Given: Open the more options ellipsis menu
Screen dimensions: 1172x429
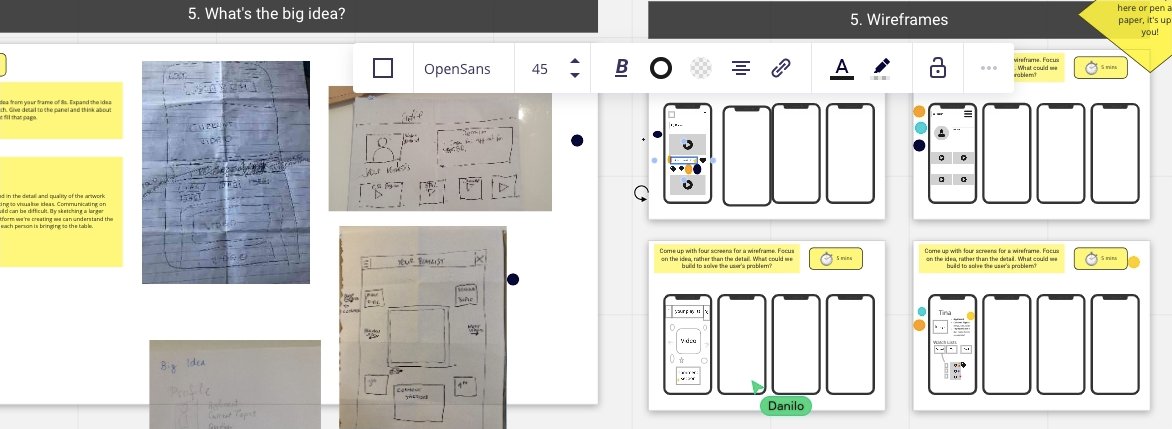Looking at the screenshot, I should pyautogui.click(x=989, y=69).
